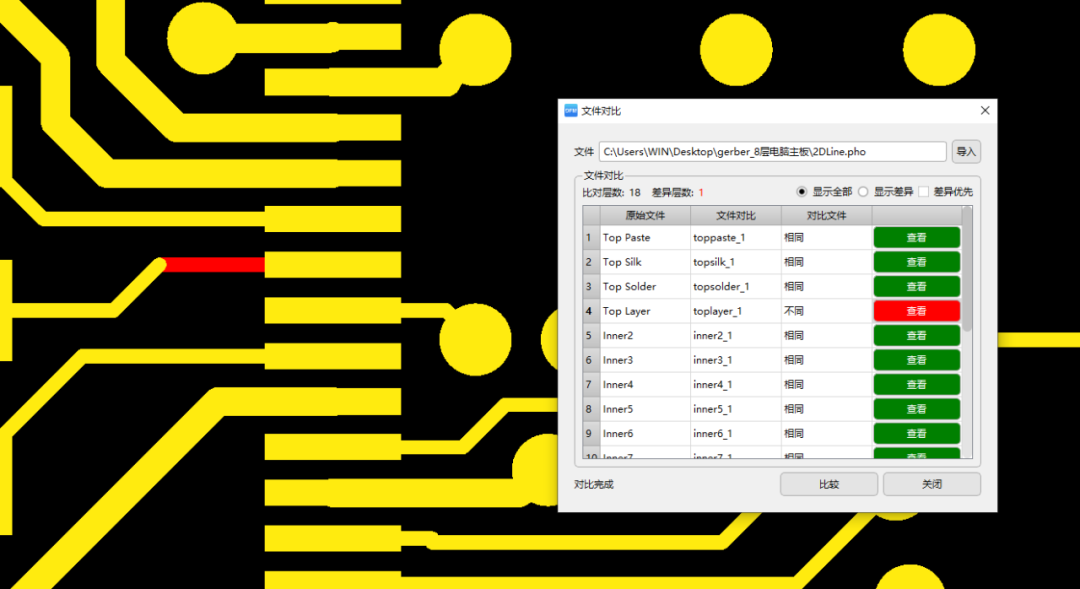Select the 显示全部 radio button
The width and height of the screenshot is (1080, 589).
[x=802, y=192]
